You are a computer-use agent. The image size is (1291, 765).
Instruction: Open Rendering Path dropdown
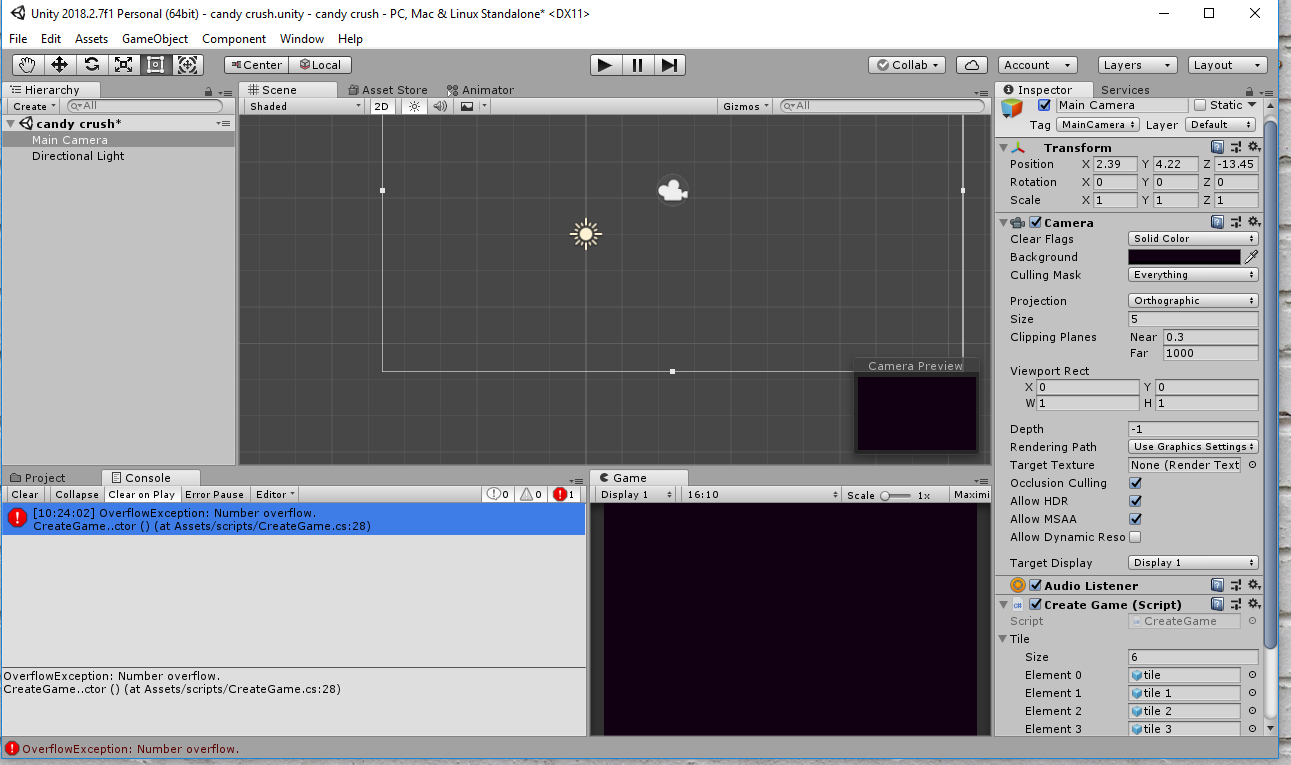(x=1193, y=447)
